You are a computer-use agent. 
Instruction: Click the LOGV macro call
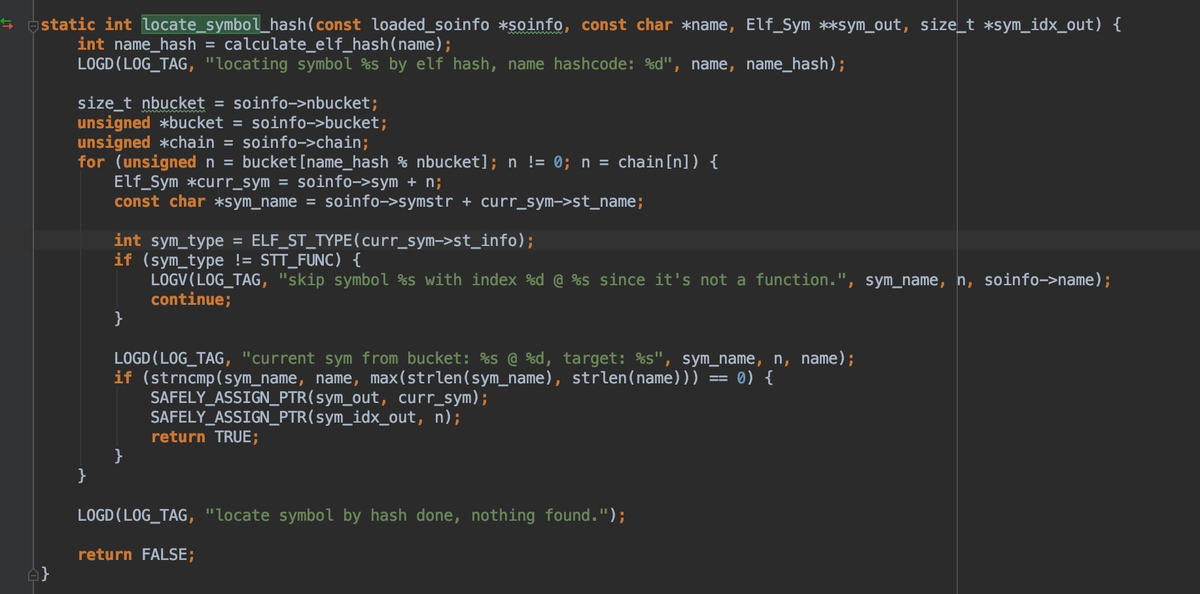pyautogui.click(x=169, y=280)
